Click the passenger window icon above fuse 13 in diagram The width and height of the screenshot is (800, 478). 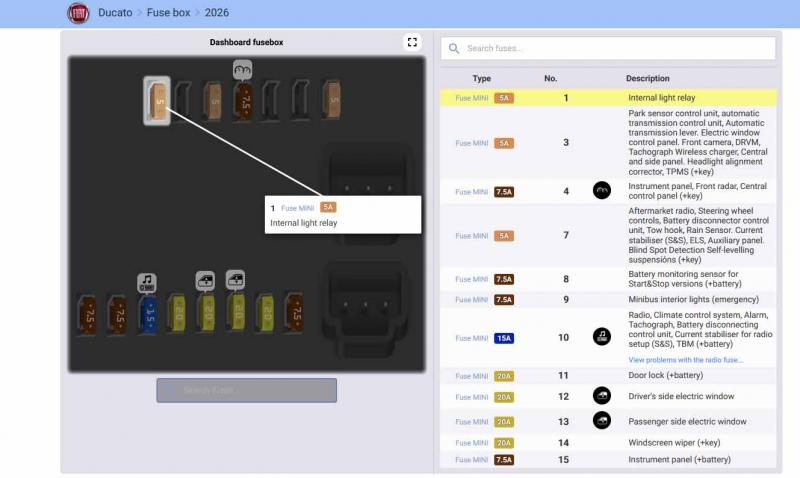point(235,280)
